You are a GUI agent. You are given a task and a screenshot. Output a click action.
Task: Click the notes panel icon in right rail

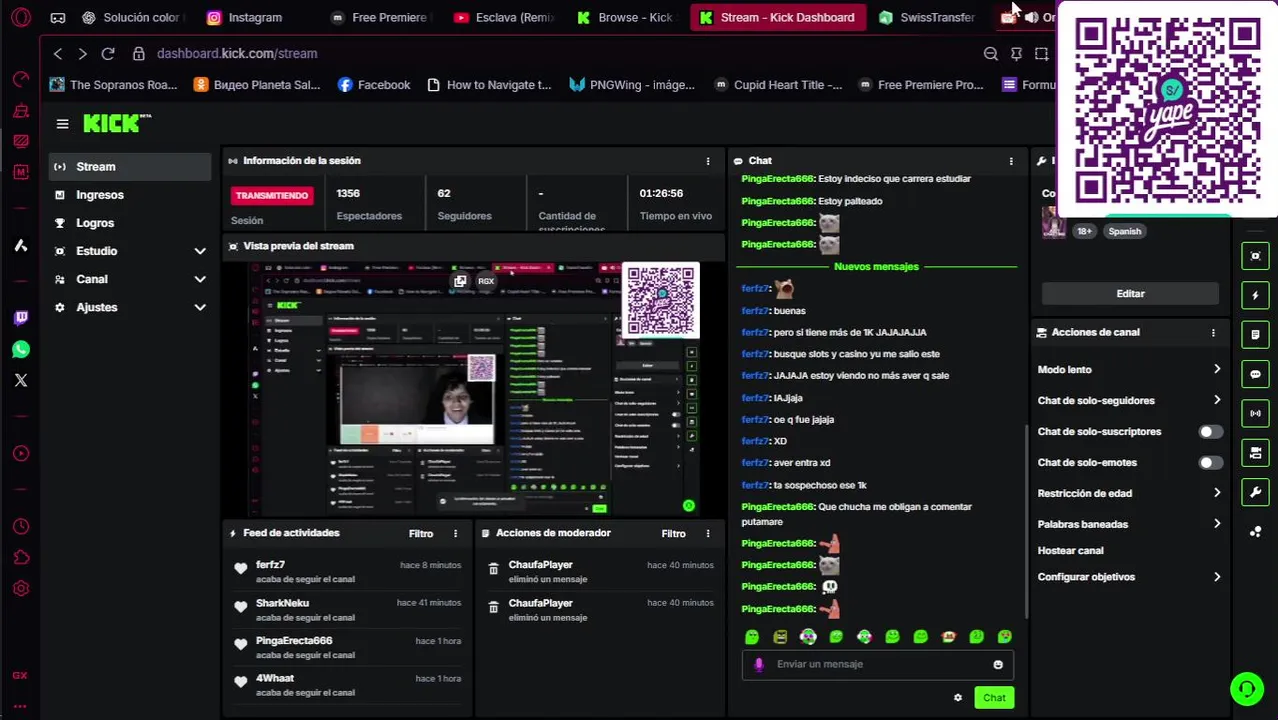tap(1255, 334)
